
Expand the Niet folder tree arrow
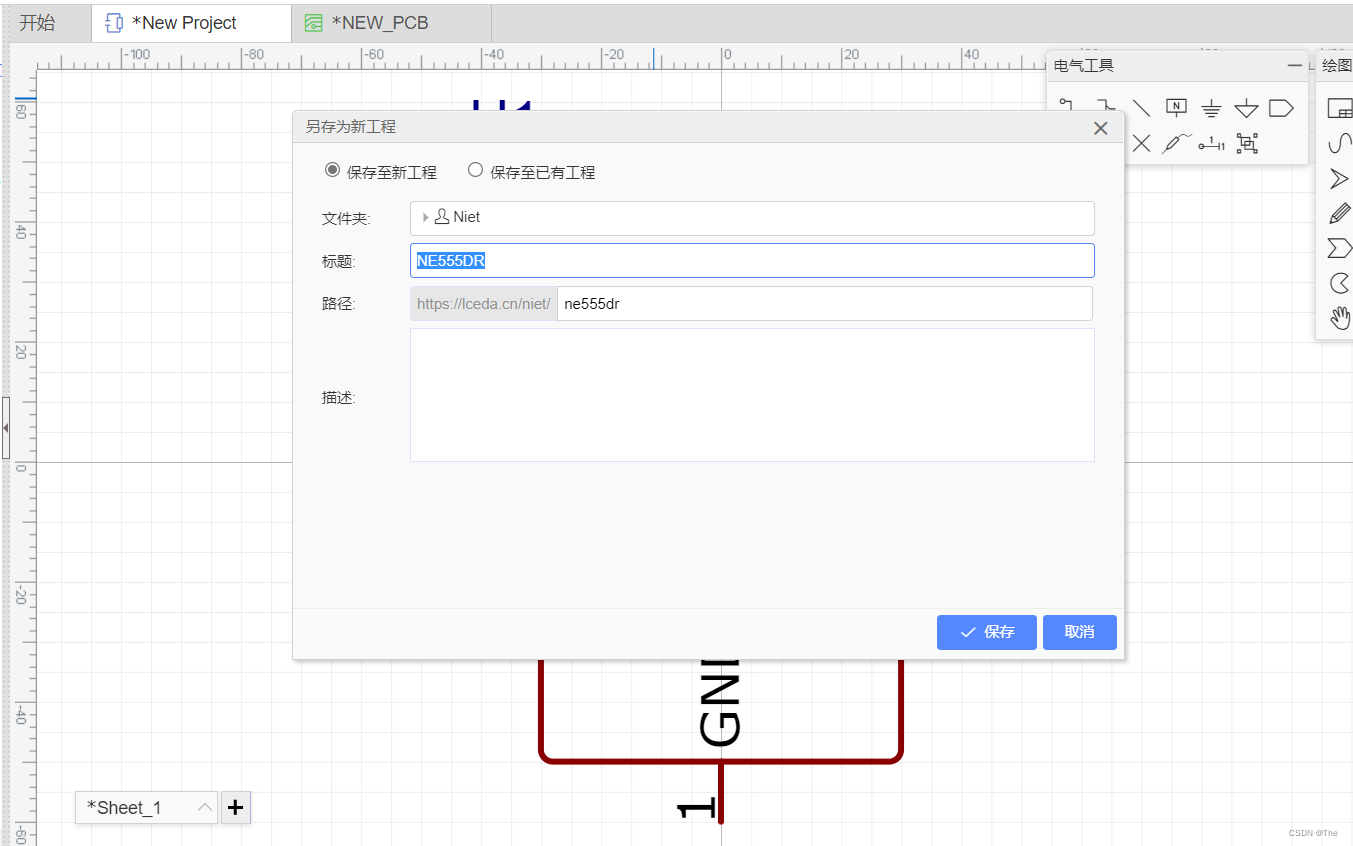[x=425, y=217]
